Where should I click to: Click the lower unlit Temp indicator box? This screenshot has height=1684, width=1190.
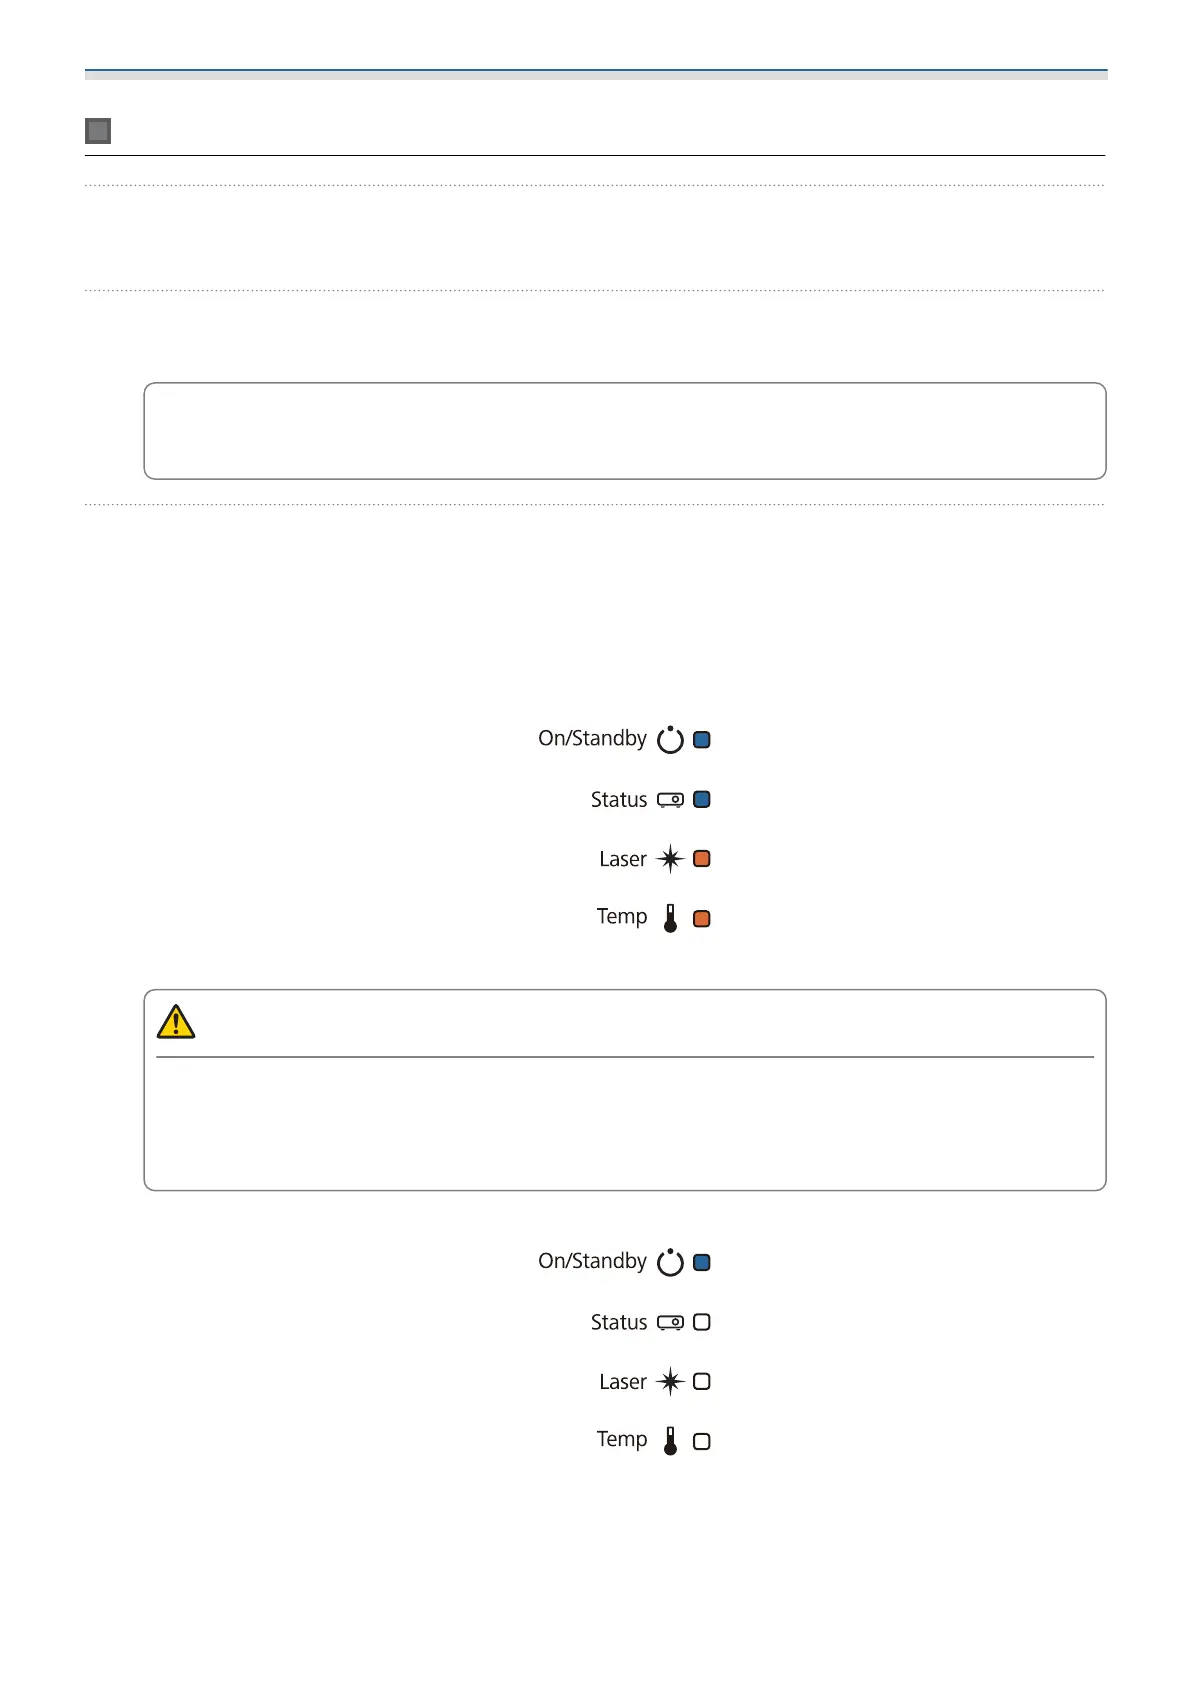click(x=702, y=1442)
